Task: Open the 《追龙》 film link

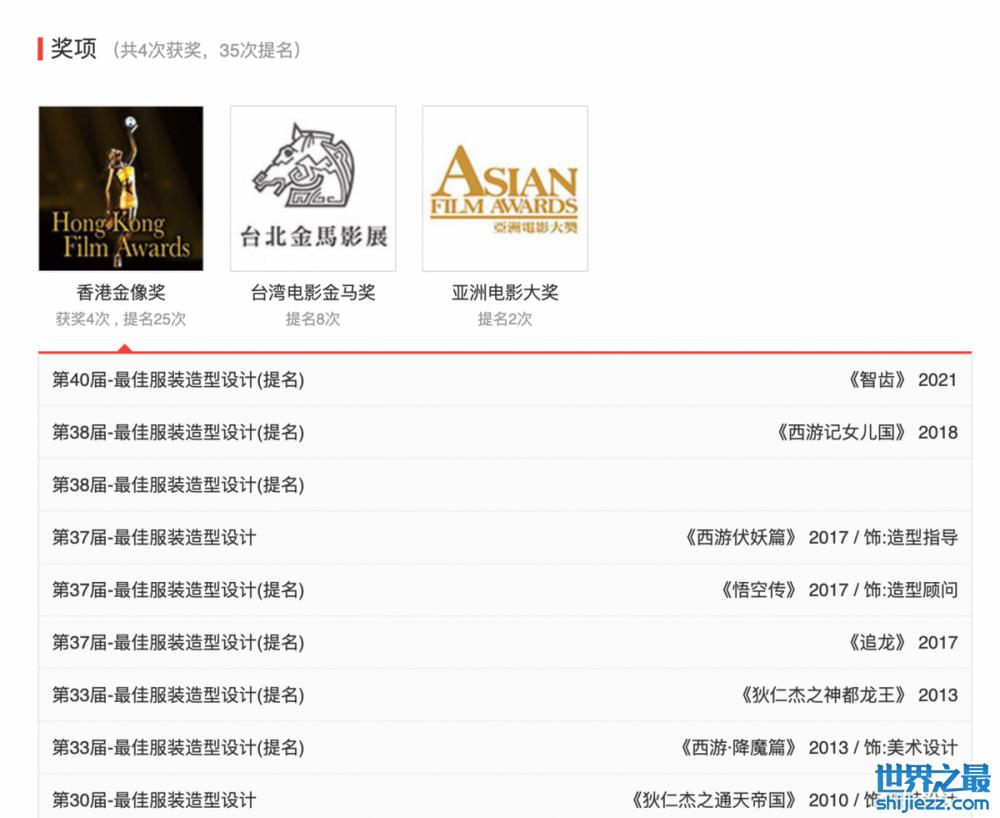Action: (877, 643)
